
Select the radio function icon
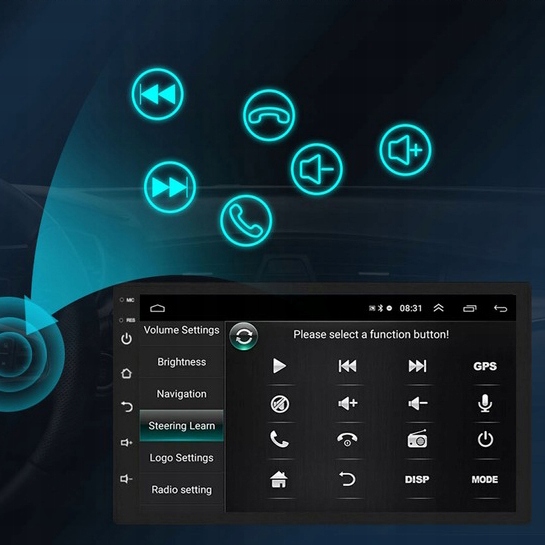point(417,439)
